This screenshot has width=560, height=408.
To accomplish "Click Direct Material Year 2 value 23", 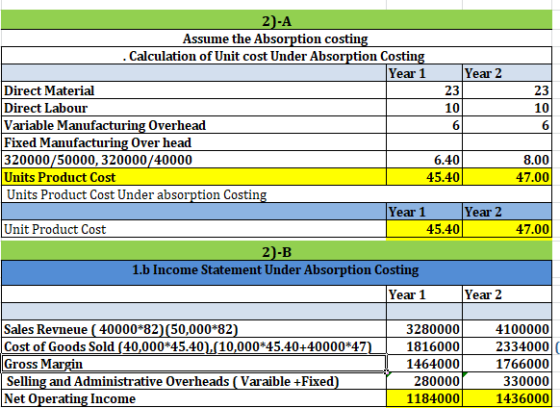I will click(x=507, y=90).
